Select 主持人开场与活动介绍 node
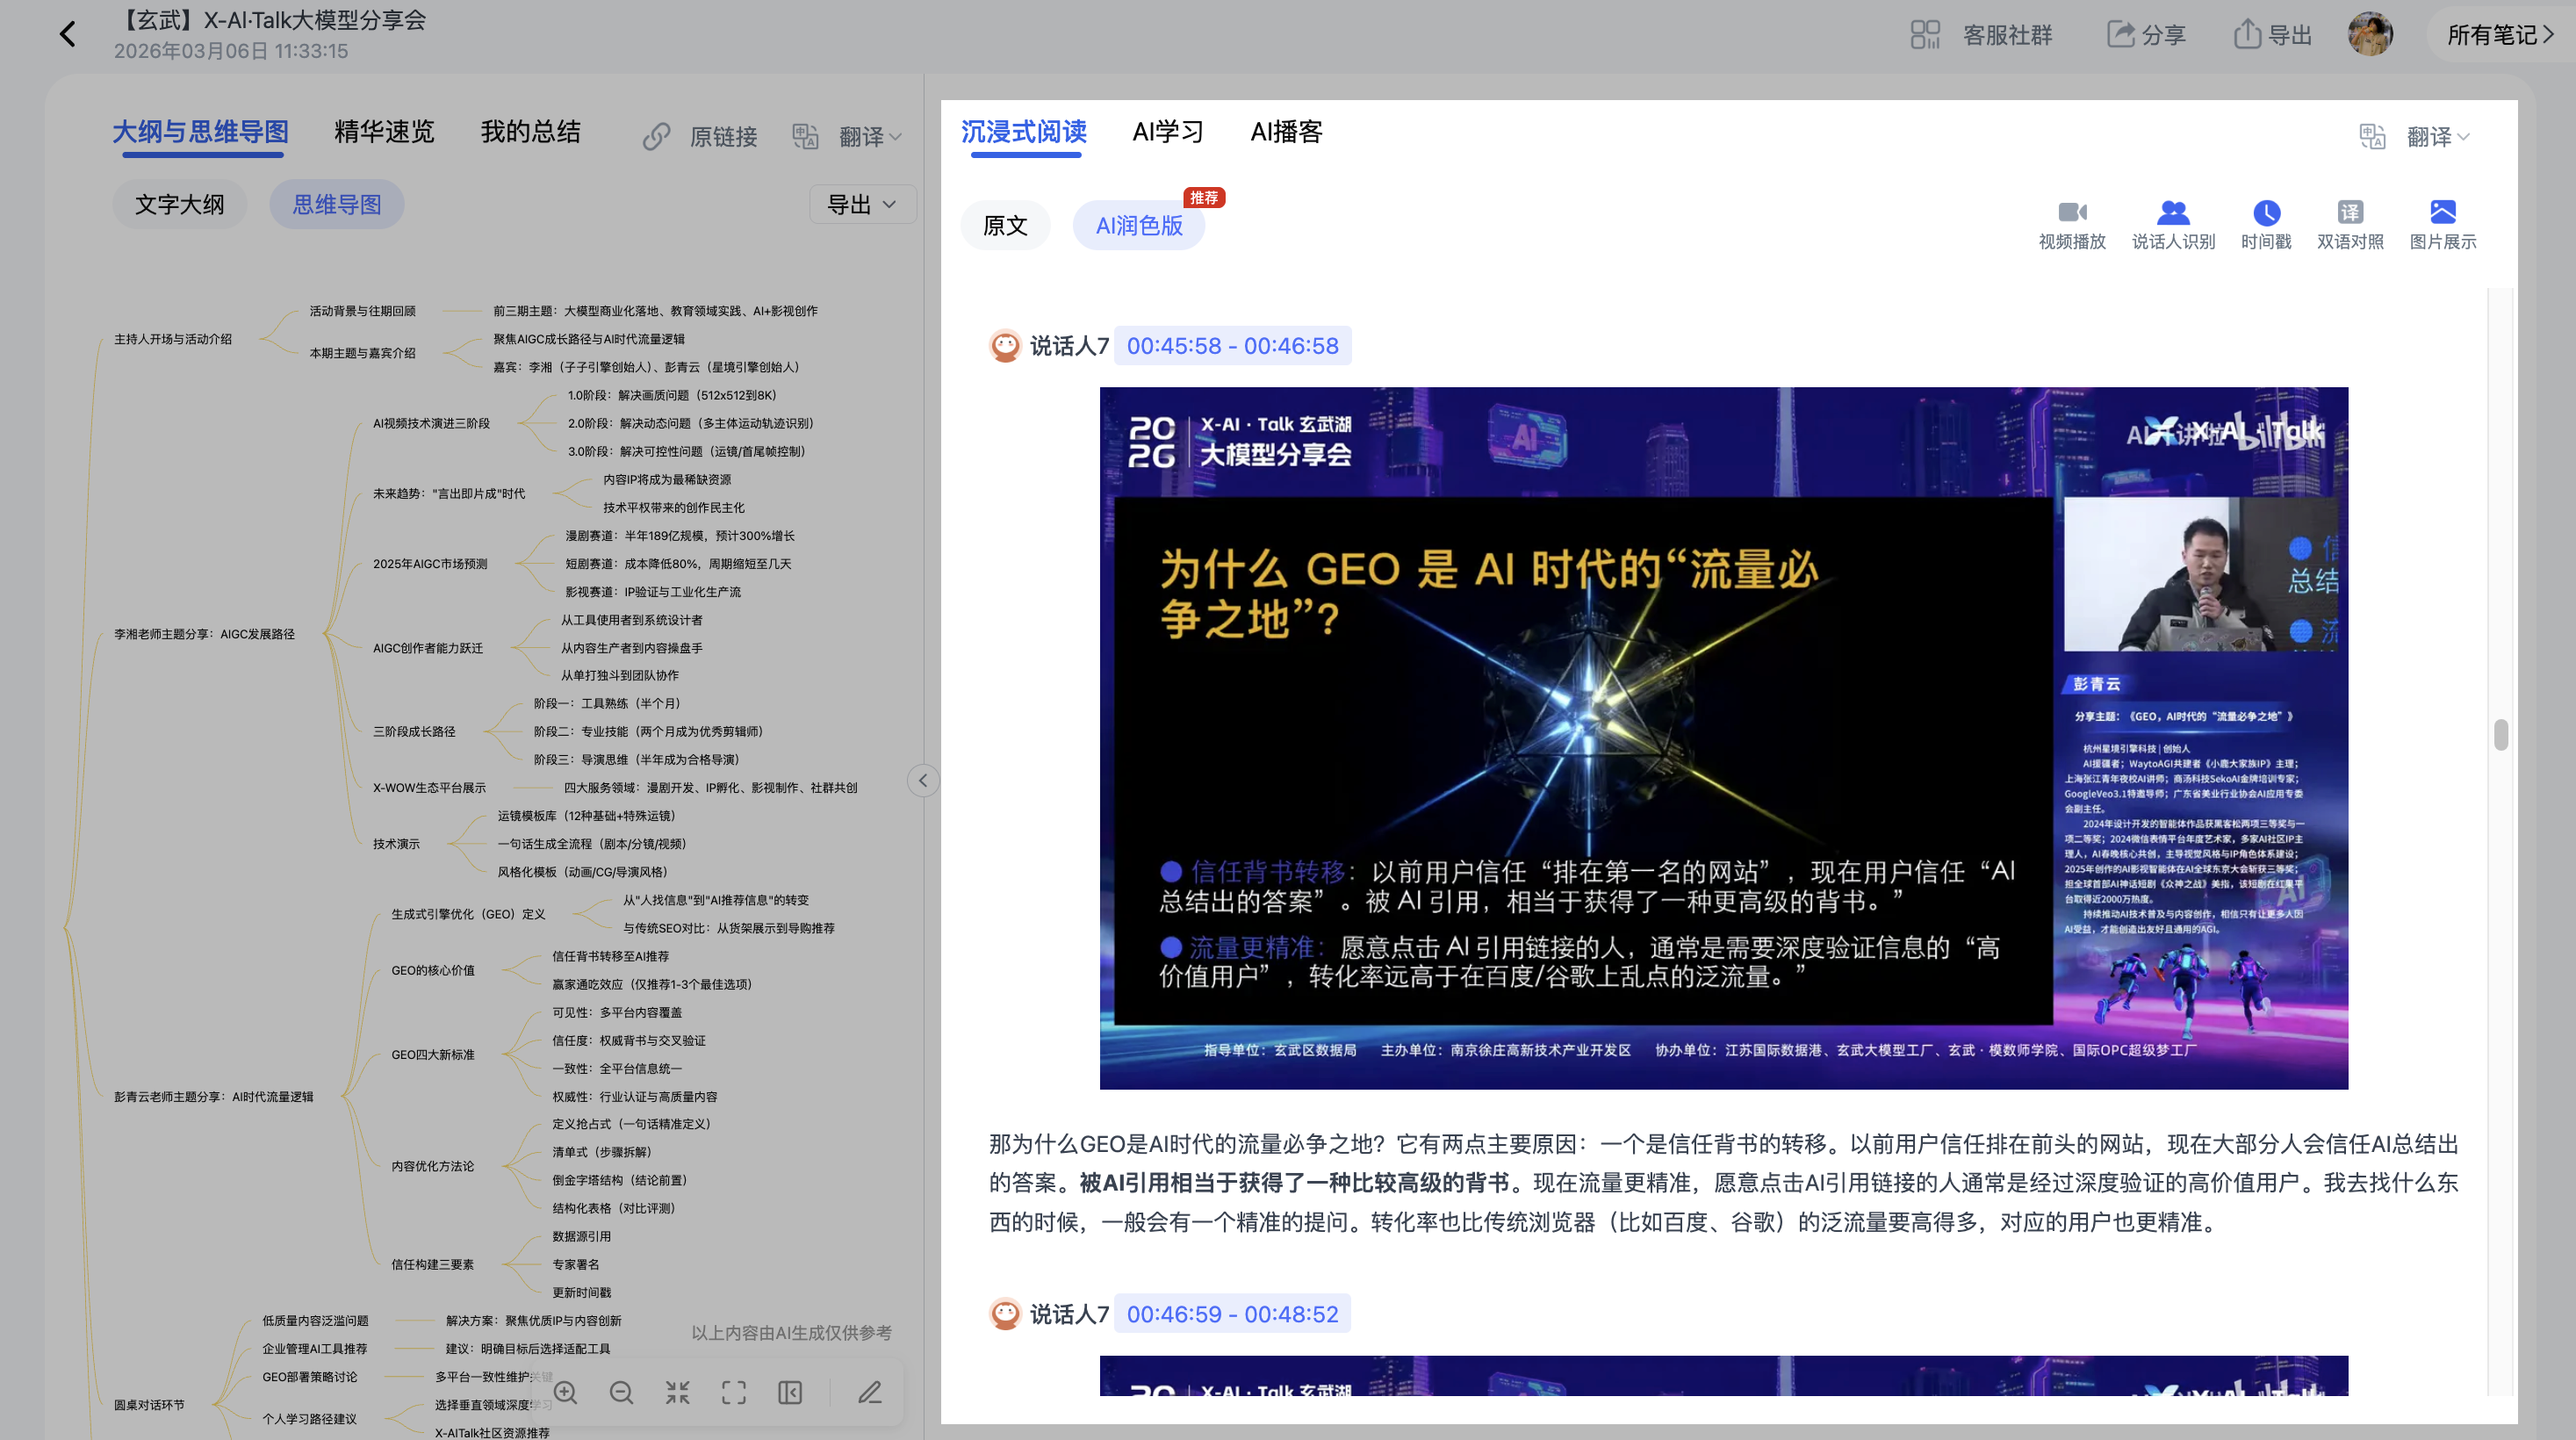 [173, 339]
